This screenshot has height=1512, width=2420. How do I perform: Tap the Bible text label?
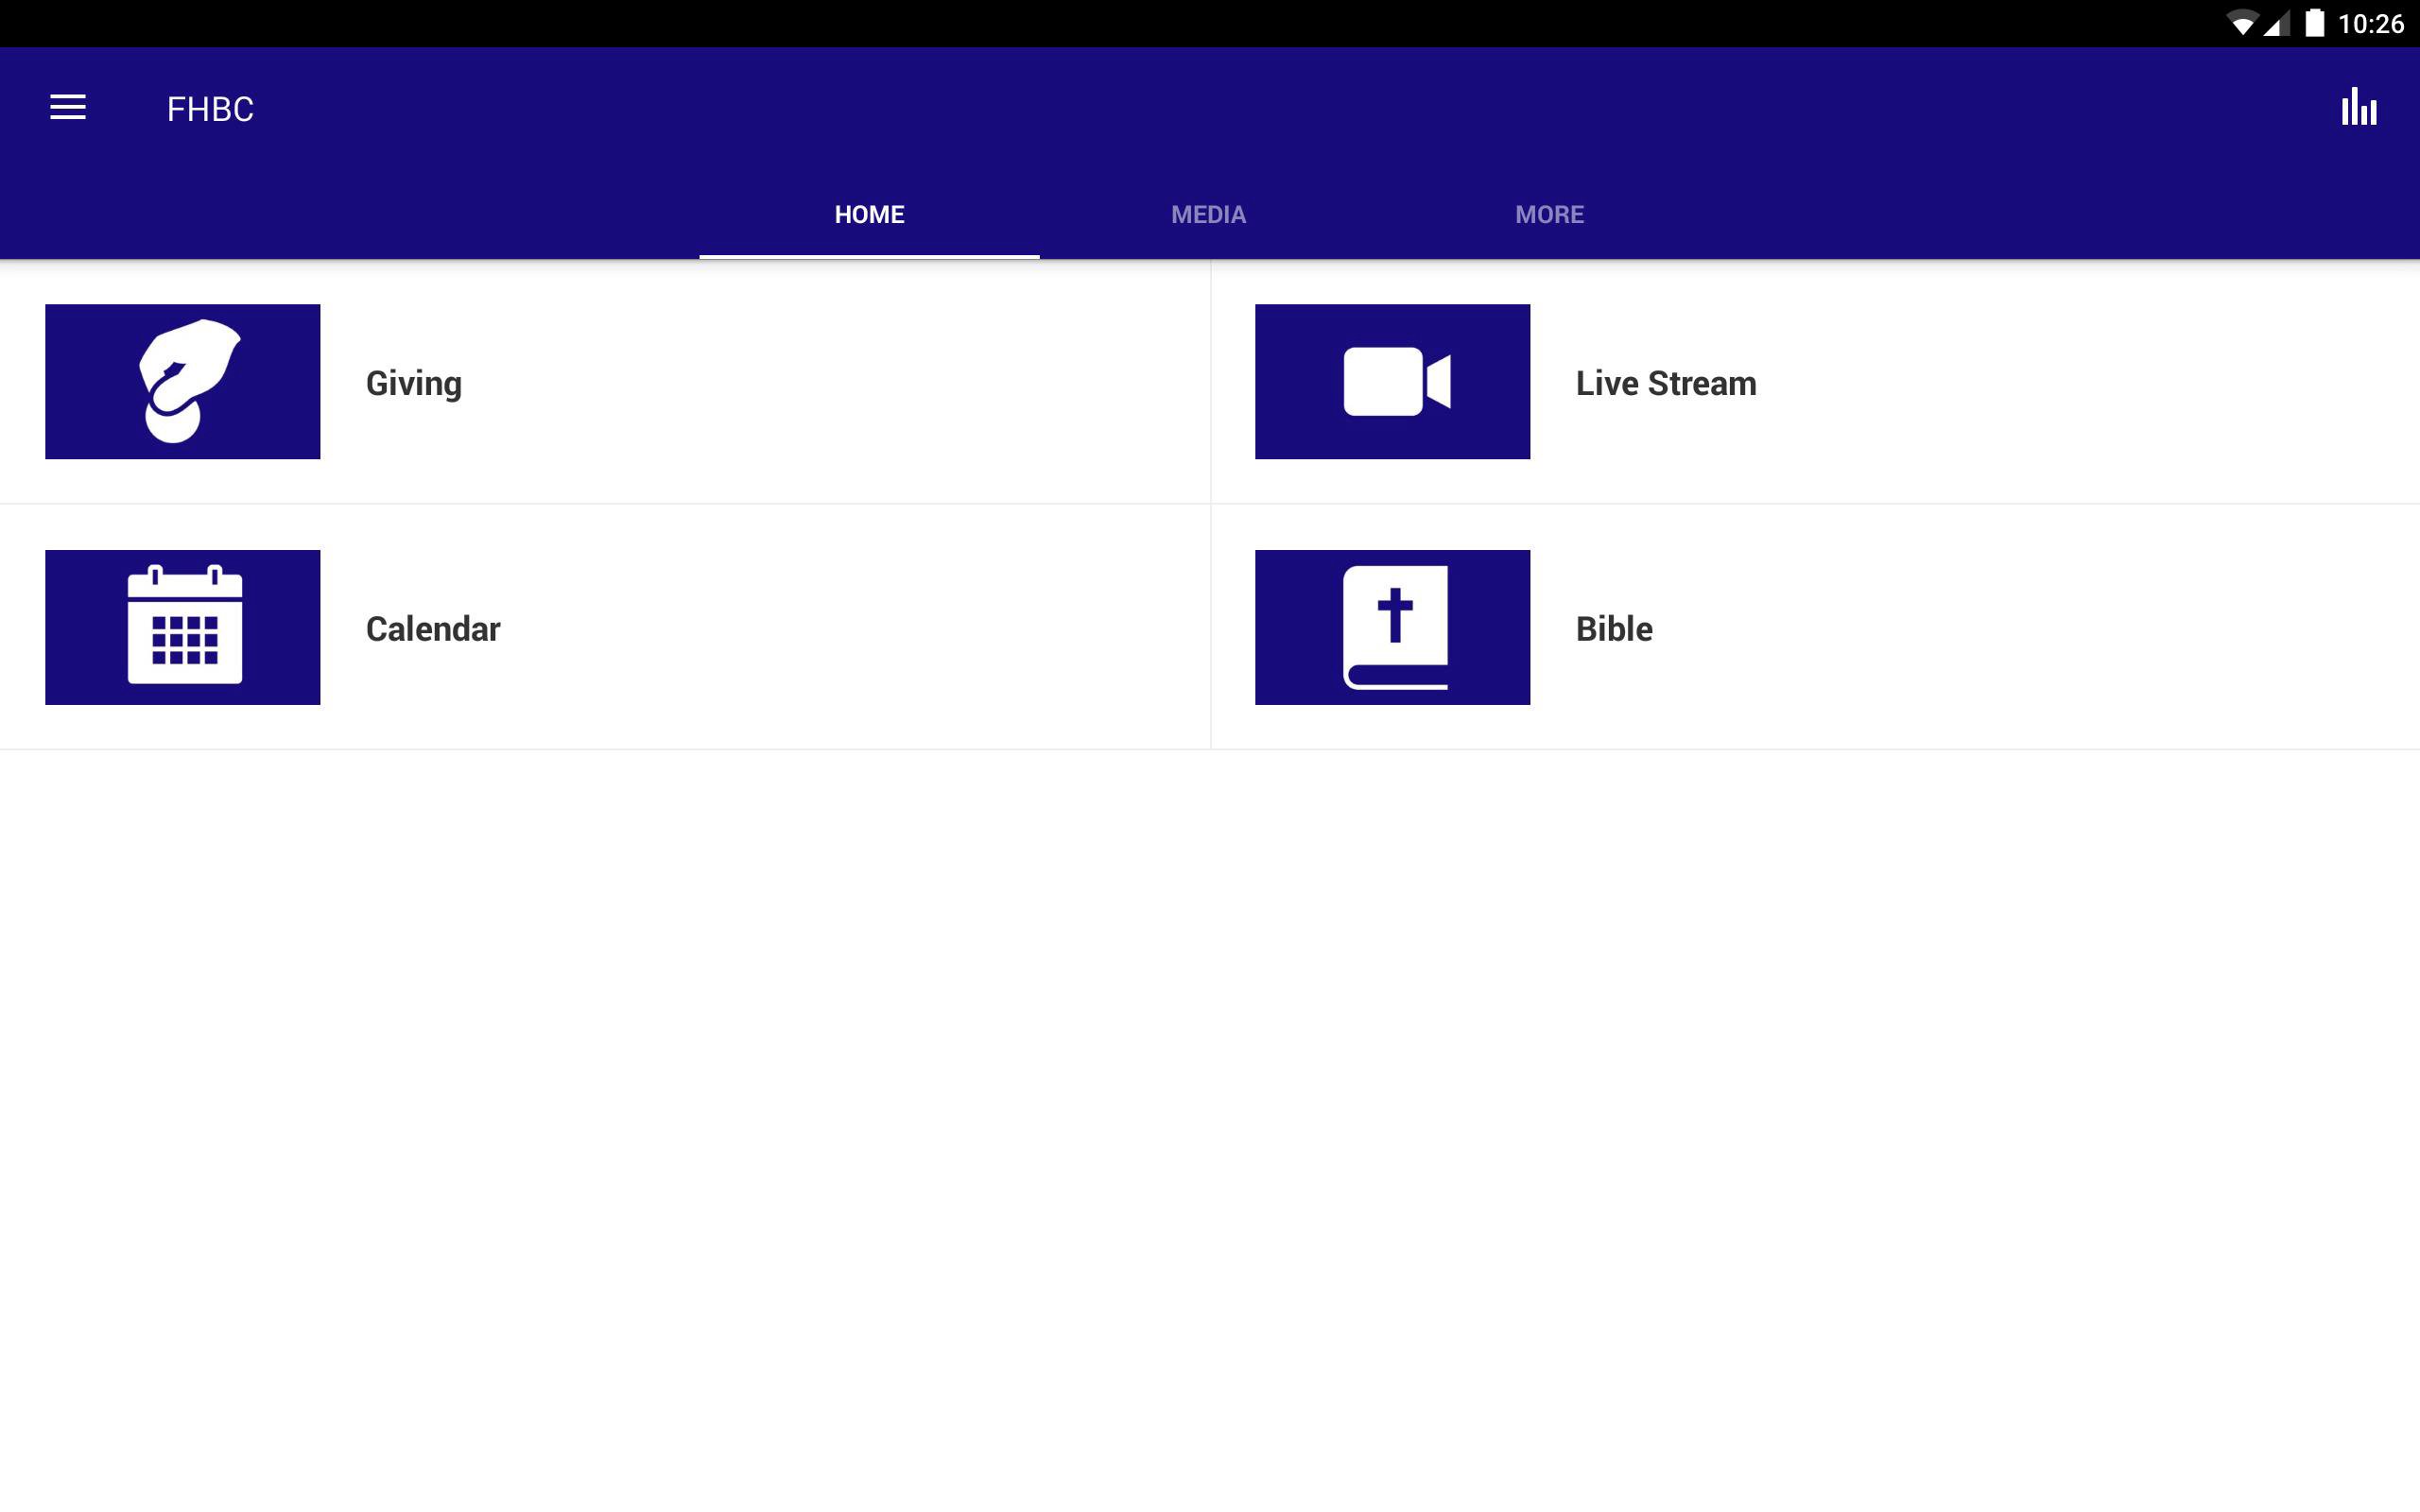click(x=1613, y=629)
